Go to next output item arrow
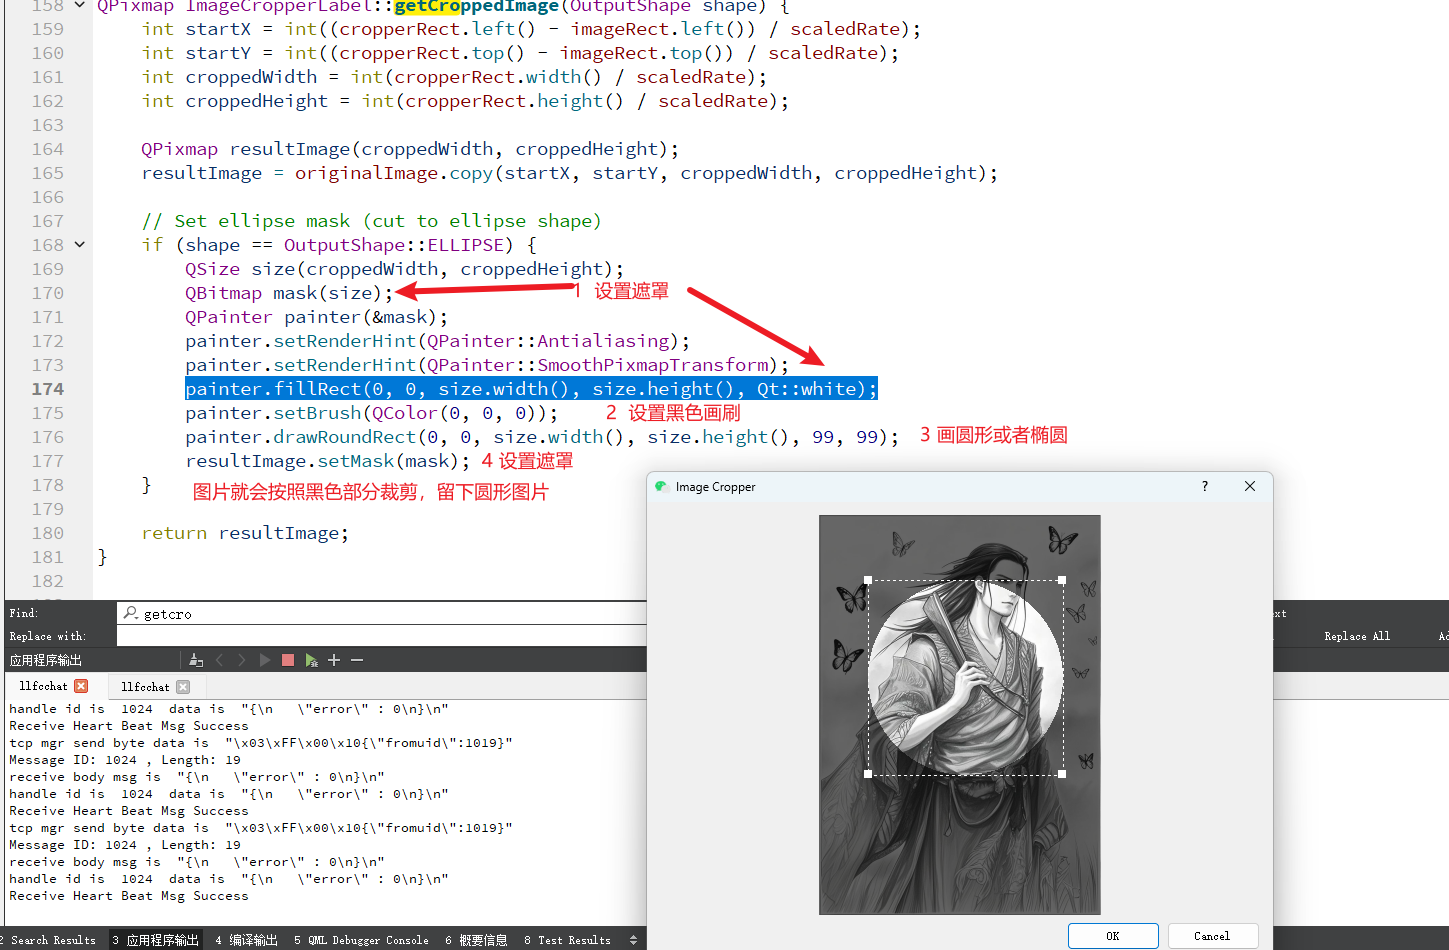 pos(242,660)
